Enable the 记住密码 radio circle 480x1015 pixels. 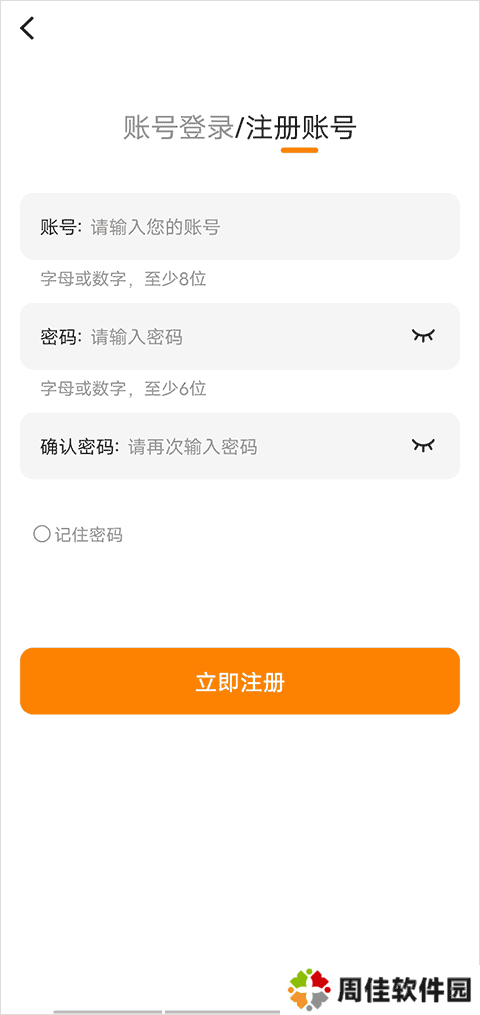point(41,535)
